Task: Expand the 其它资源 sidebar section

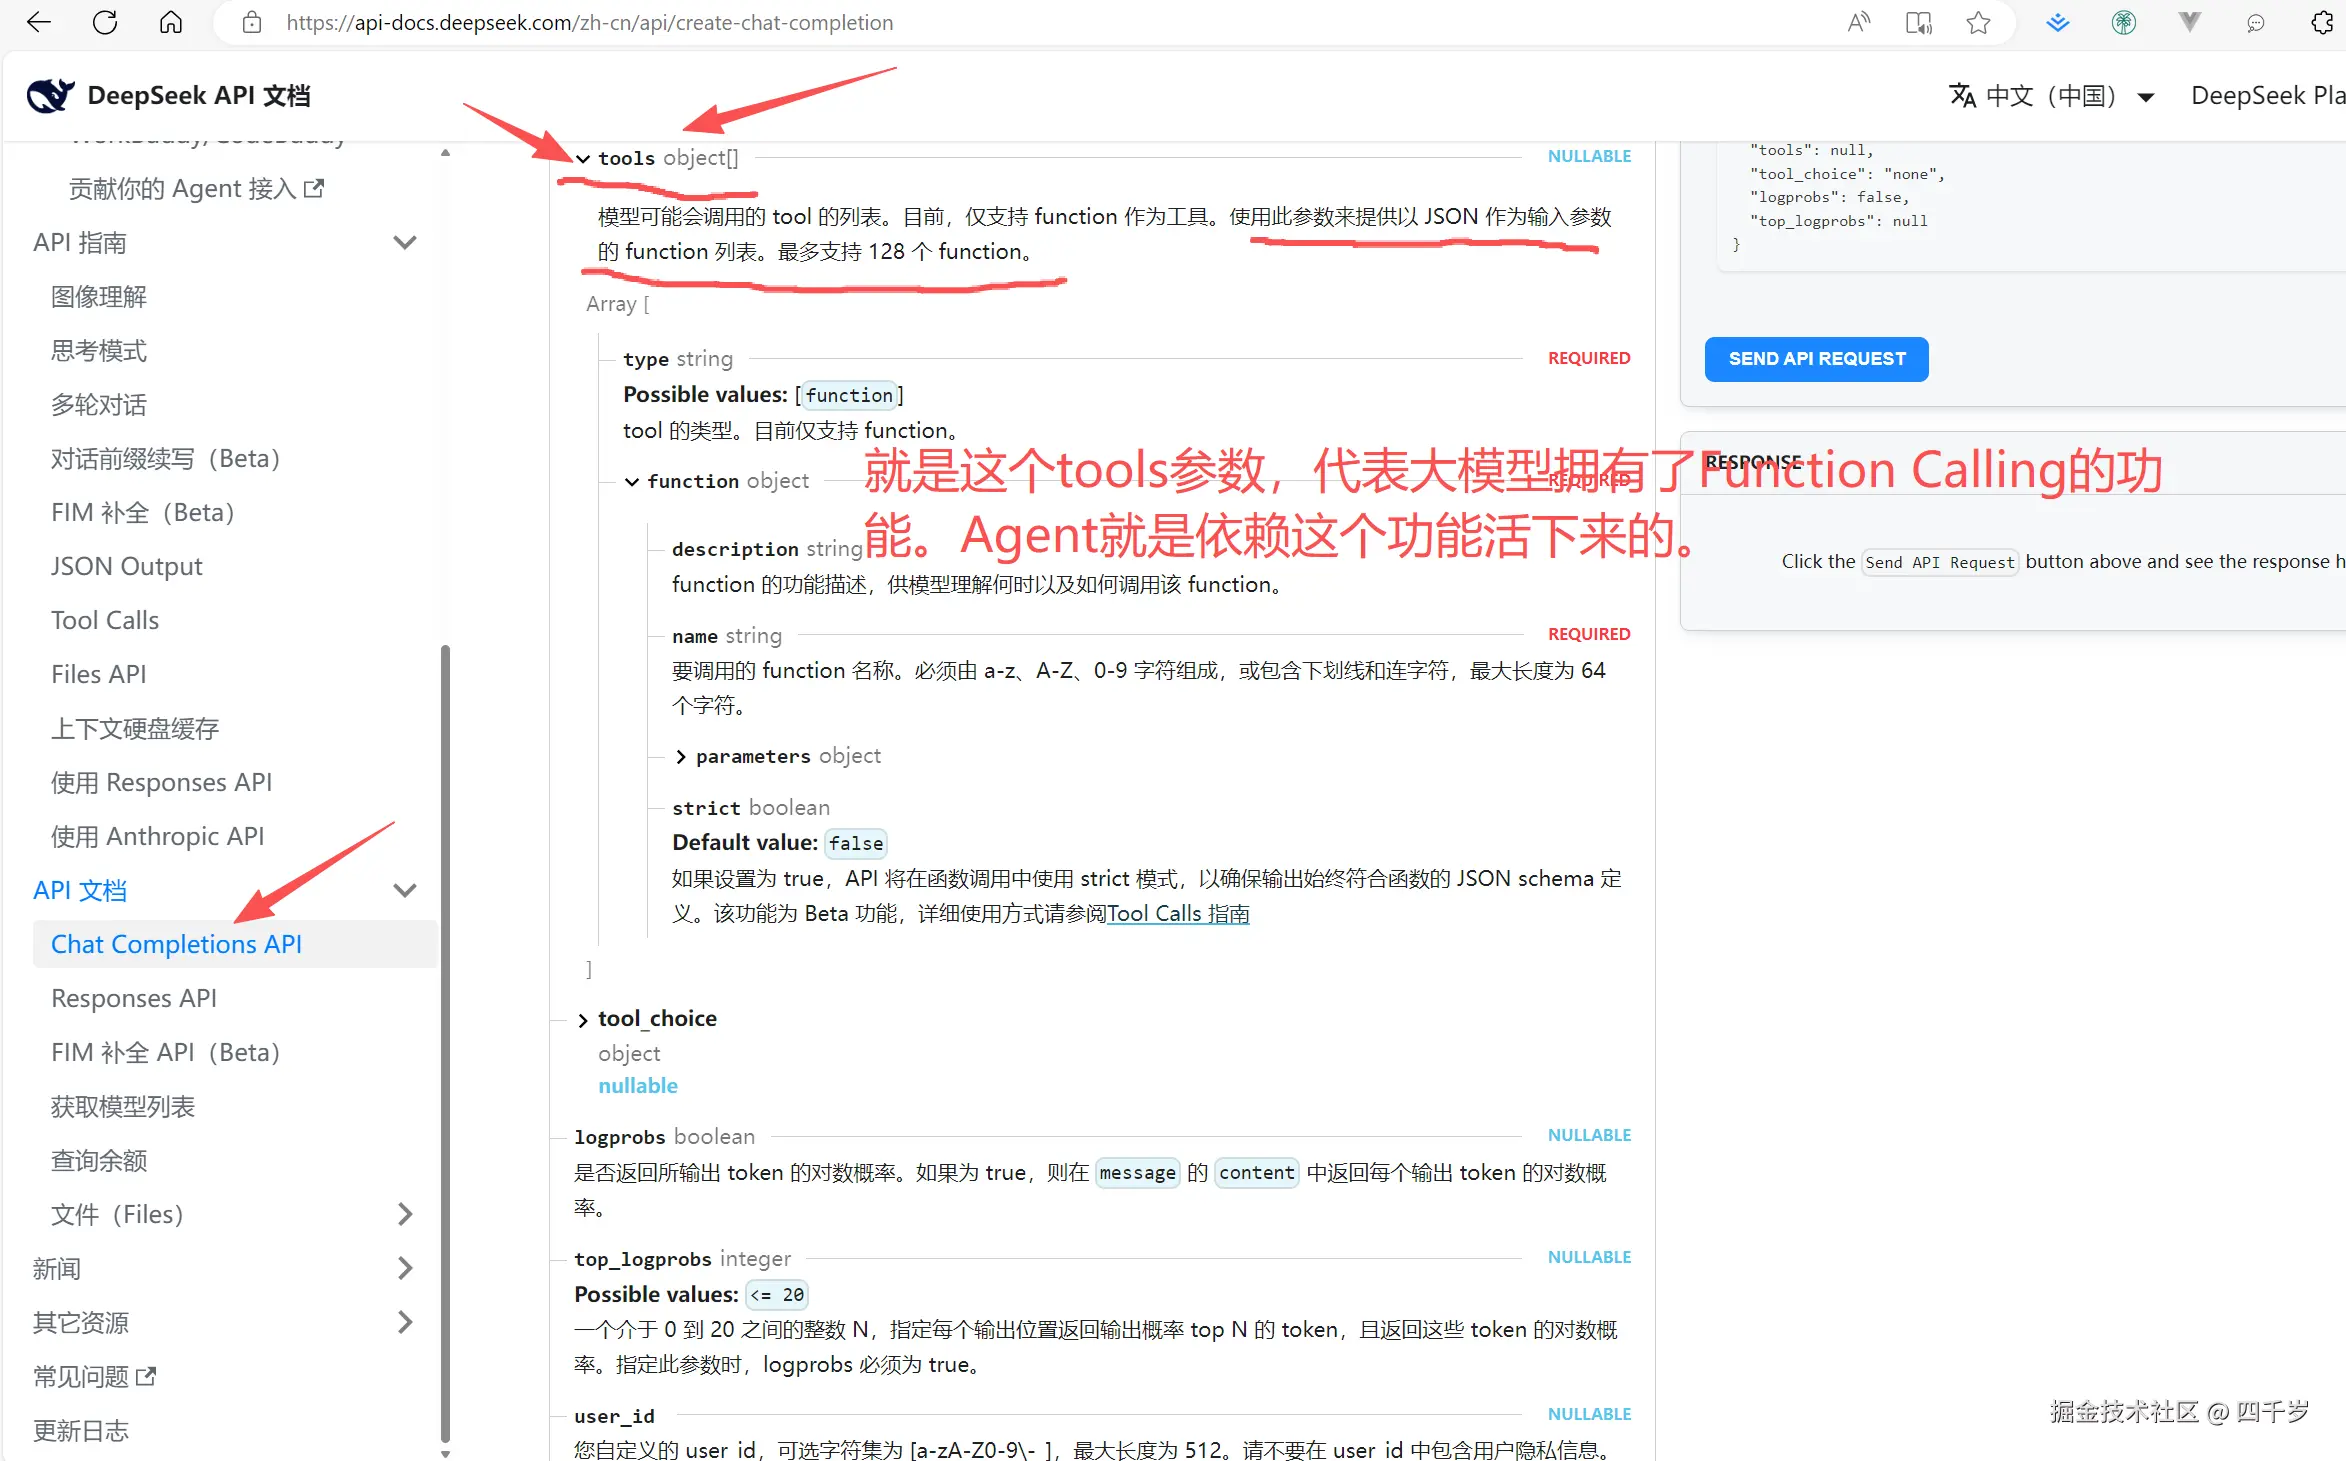Action: pos(405,1322)
